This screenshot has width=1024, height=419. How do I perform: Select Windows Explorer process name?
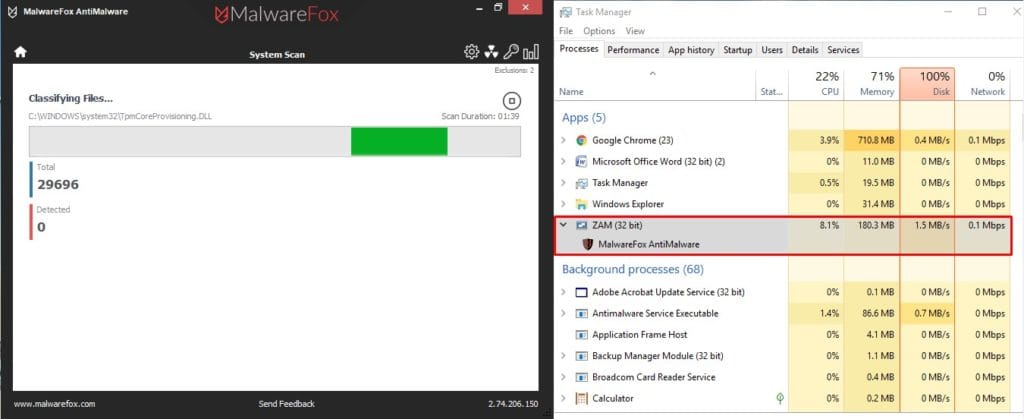628,204
